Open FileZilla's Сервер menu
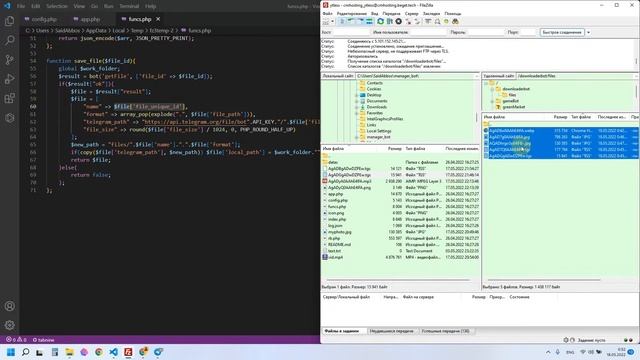The width and height of the screenshot is (640, 360). pos(411,13)
